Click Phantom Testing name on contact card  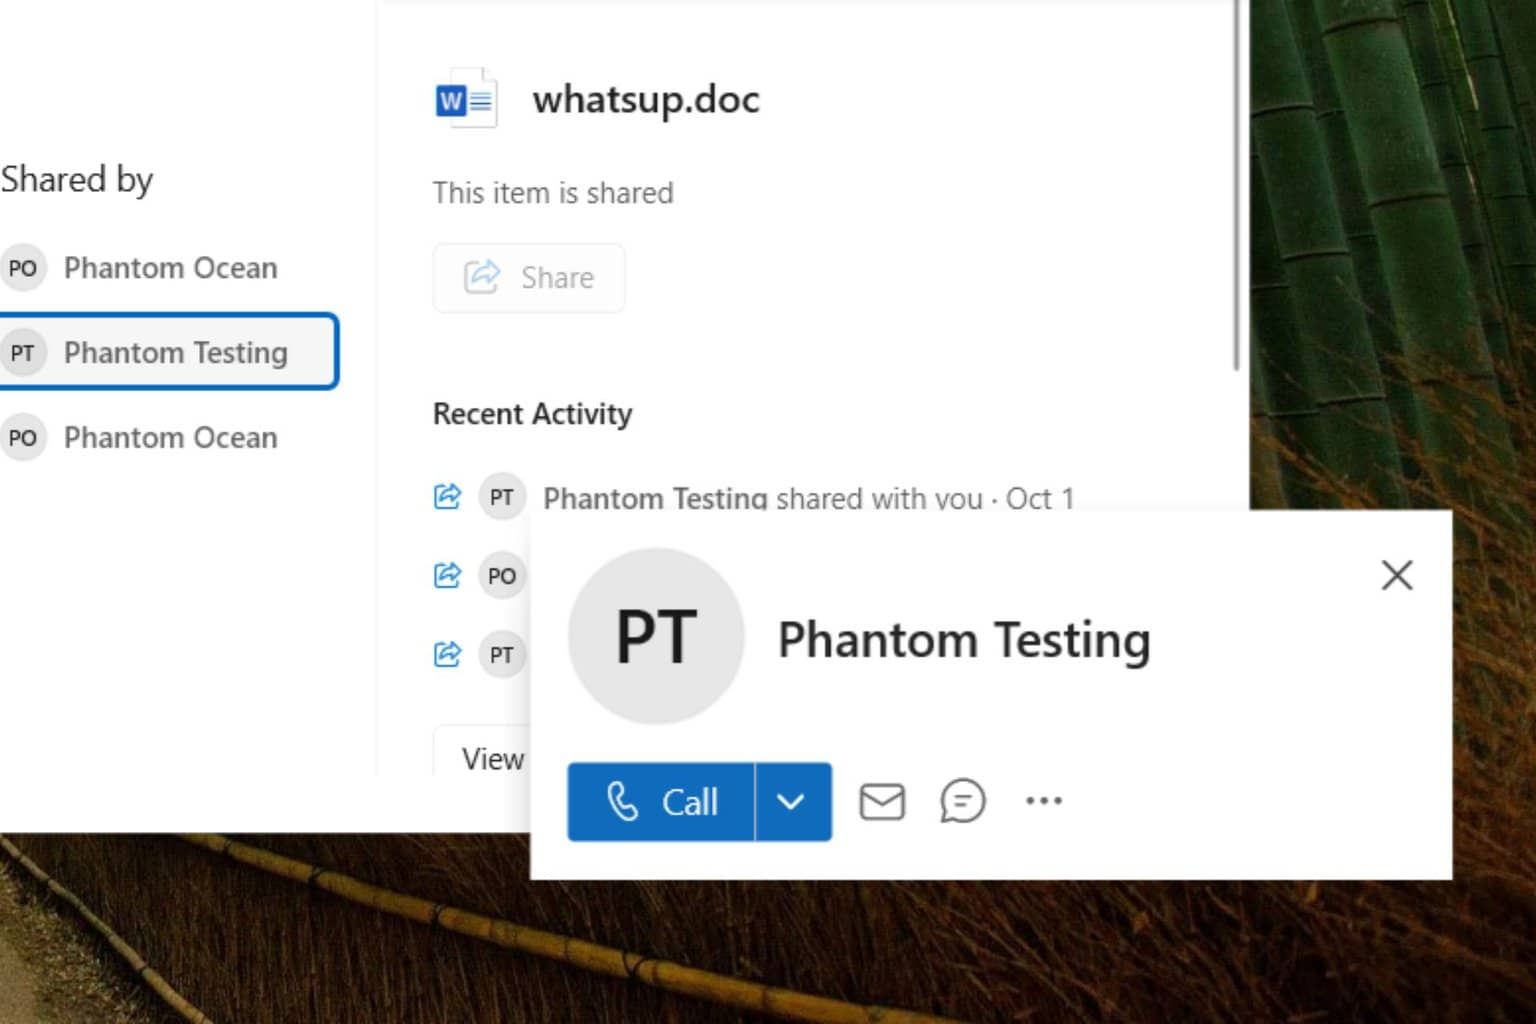964,640
